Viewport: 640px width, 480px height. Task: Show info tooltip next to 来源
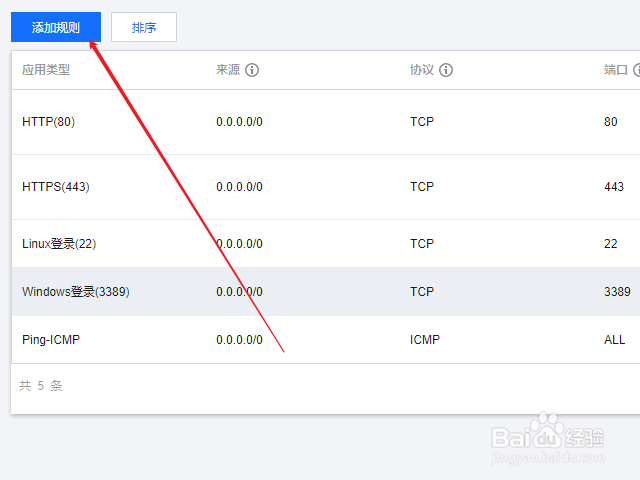252,70
